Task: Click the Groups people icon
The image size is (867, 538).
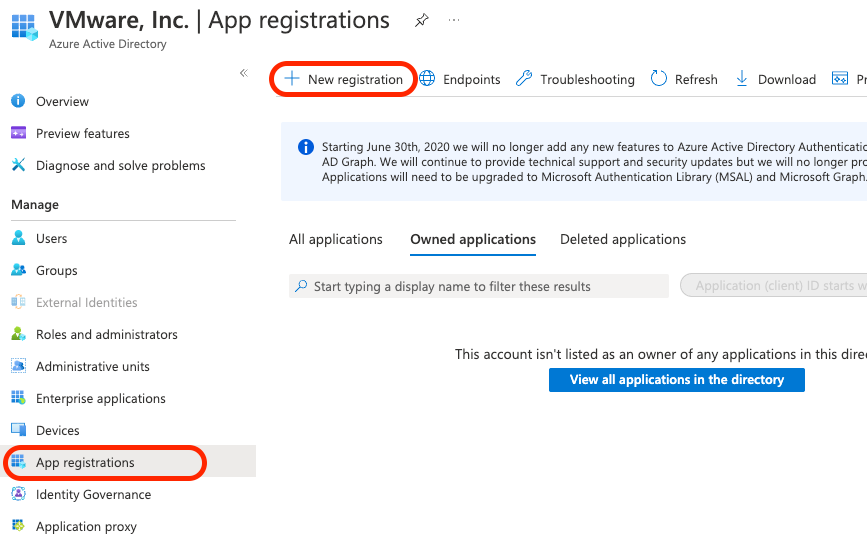Action: 18,270
